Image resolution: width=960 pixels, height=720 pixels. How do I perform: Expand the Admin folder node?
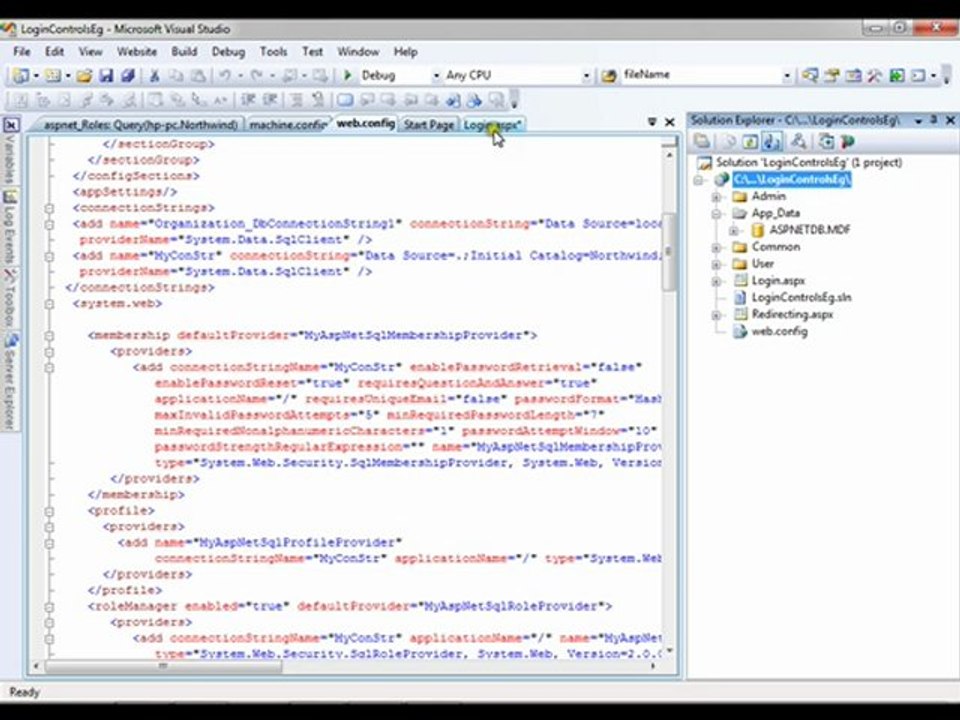point(716,197)
